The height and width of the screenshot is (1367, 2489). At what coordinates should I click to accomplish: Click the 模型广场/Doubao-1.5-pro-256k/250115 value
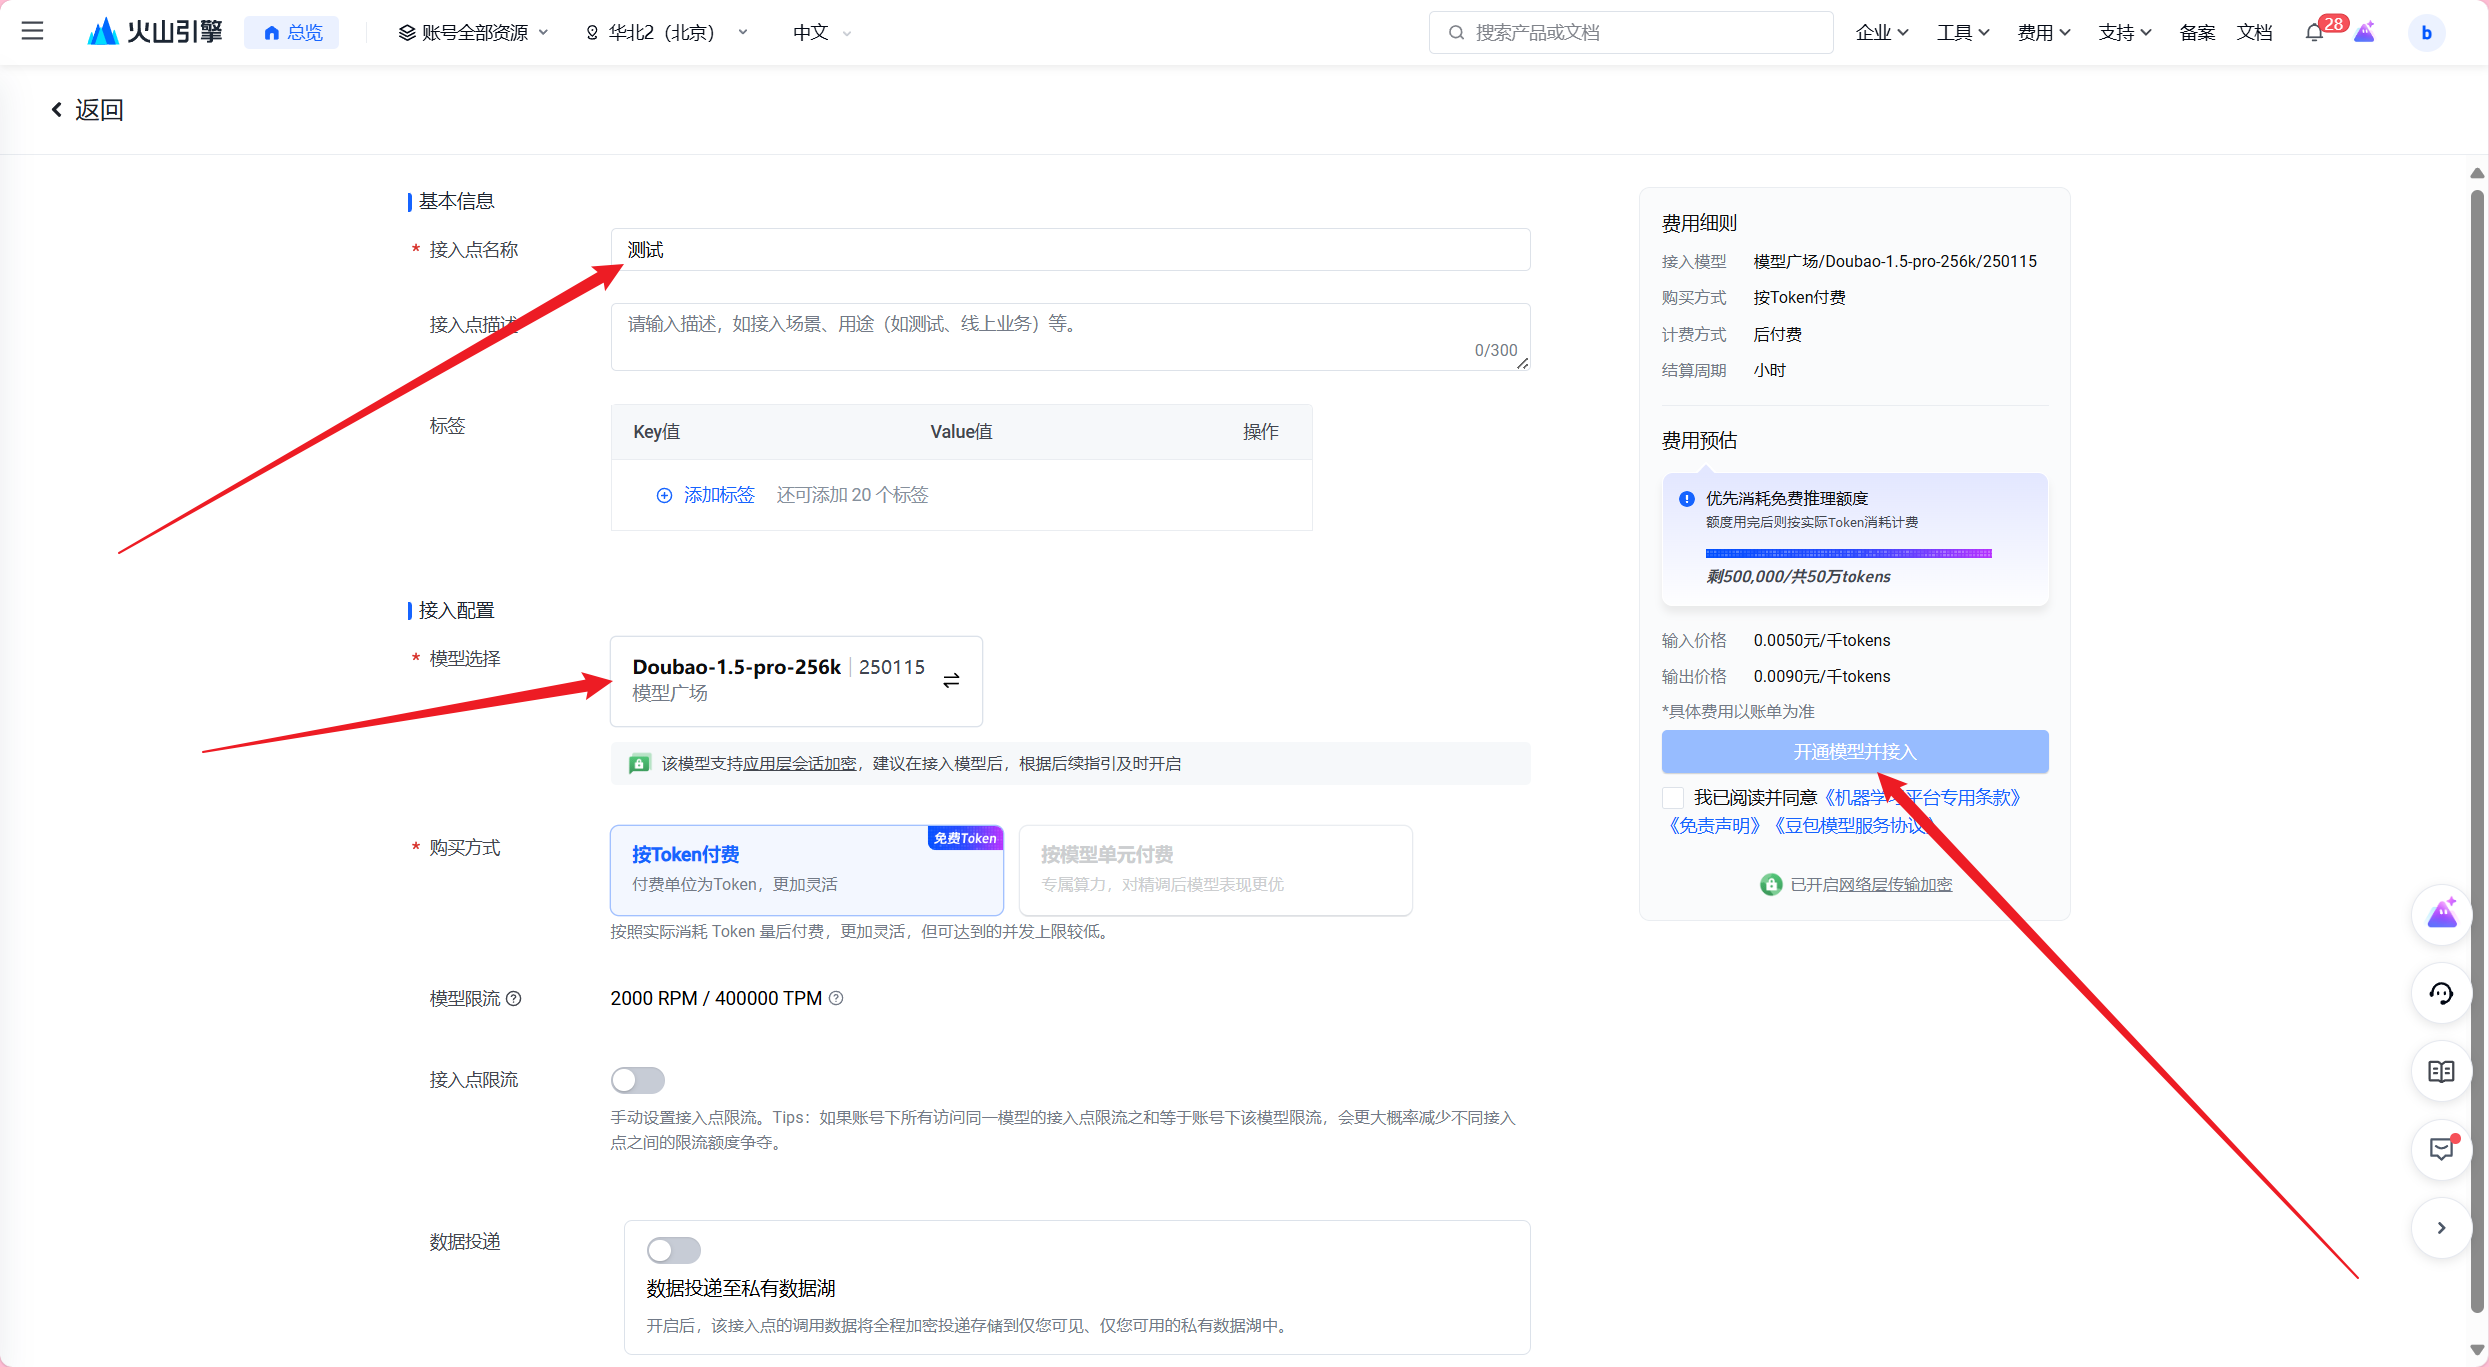tap(1895, 261)
